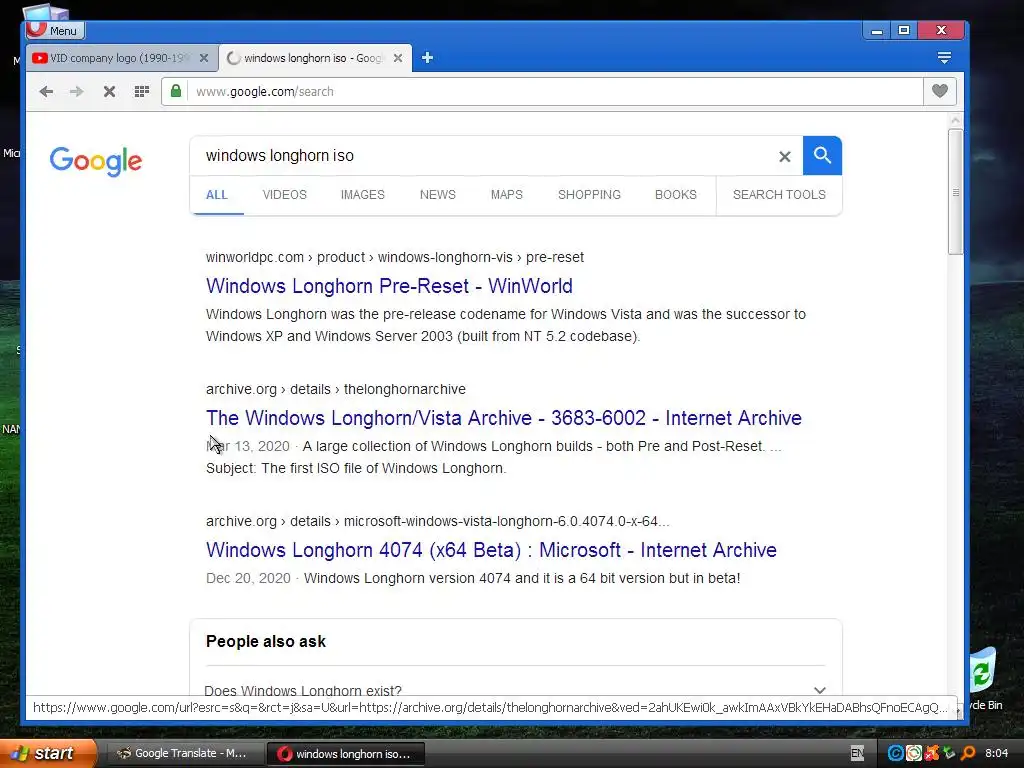Open Windows Longhorn 4074 (x64 Beta) link
The height and width of the screenshot is (768, 1024).
tap(491, 550)
